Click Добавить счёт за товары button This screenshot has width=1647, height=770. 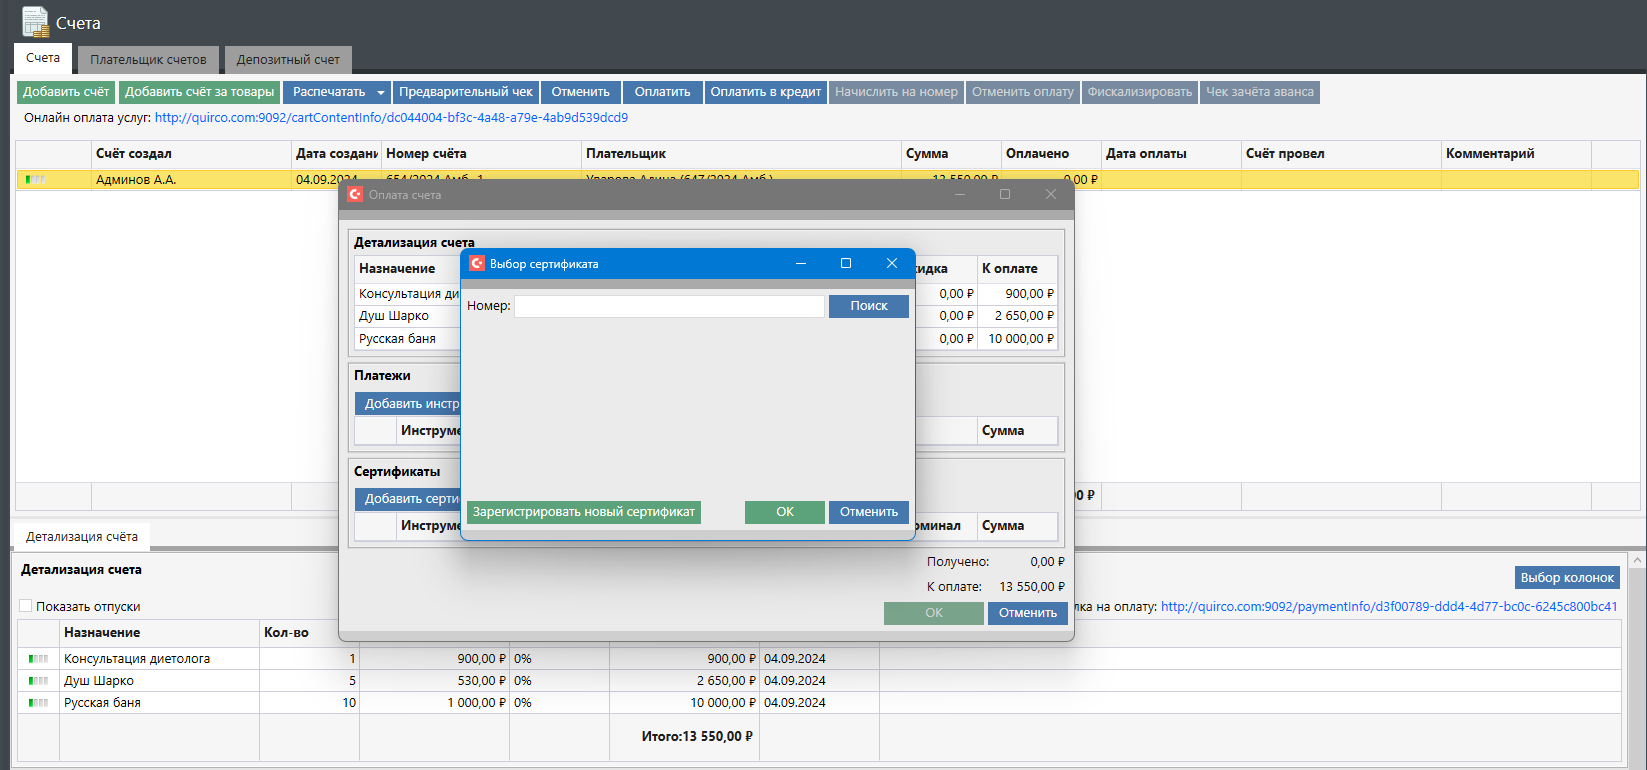(x=199, y=92)
